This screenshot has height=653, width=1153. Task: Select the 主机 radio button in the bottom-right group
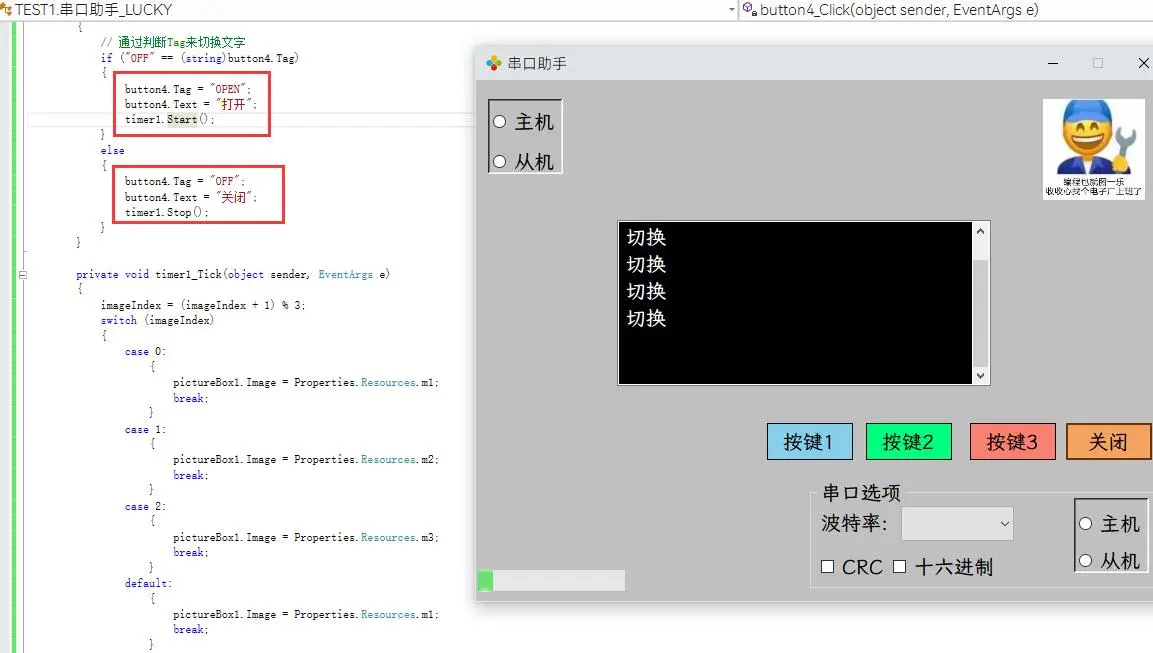[x=1085, y=524]
